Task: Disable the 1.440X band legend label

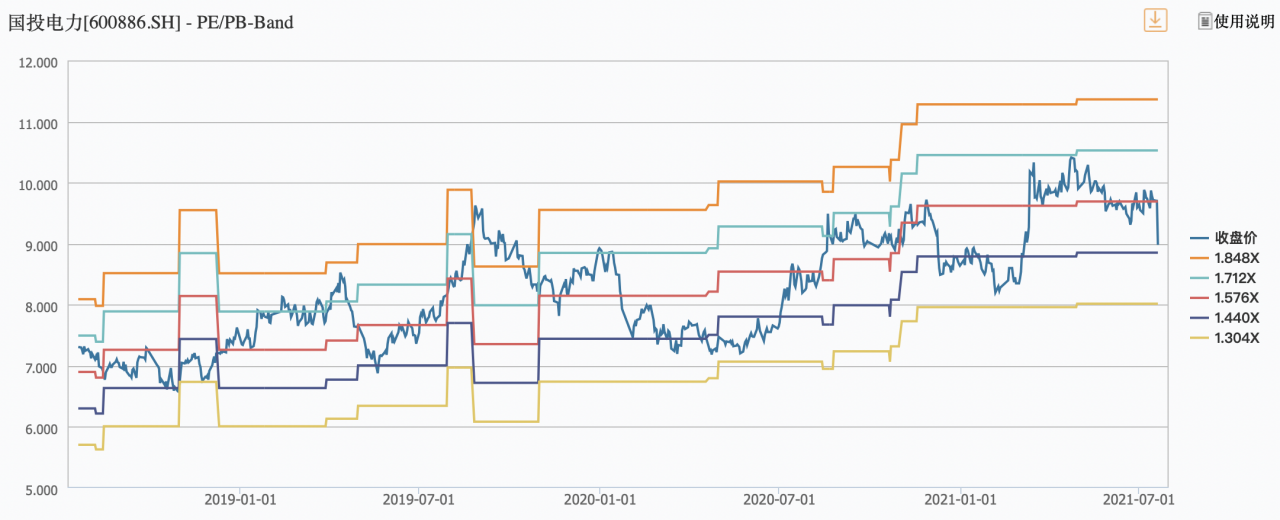Action: [x=1236, y=318]
